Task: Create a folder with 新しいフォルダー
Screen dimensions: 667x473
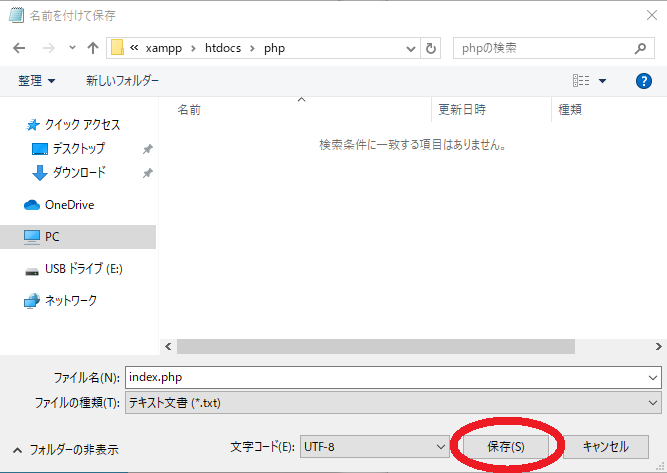Action: tap(123, 80)
